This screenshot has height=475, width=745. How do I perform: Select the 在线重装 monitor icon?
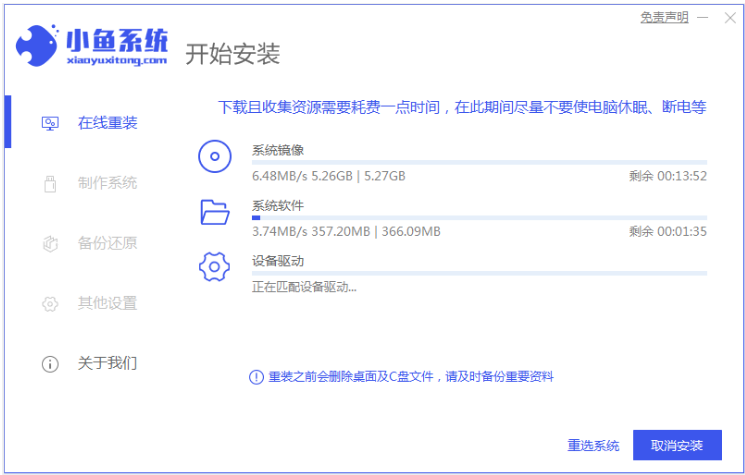[x=50, y=123]
